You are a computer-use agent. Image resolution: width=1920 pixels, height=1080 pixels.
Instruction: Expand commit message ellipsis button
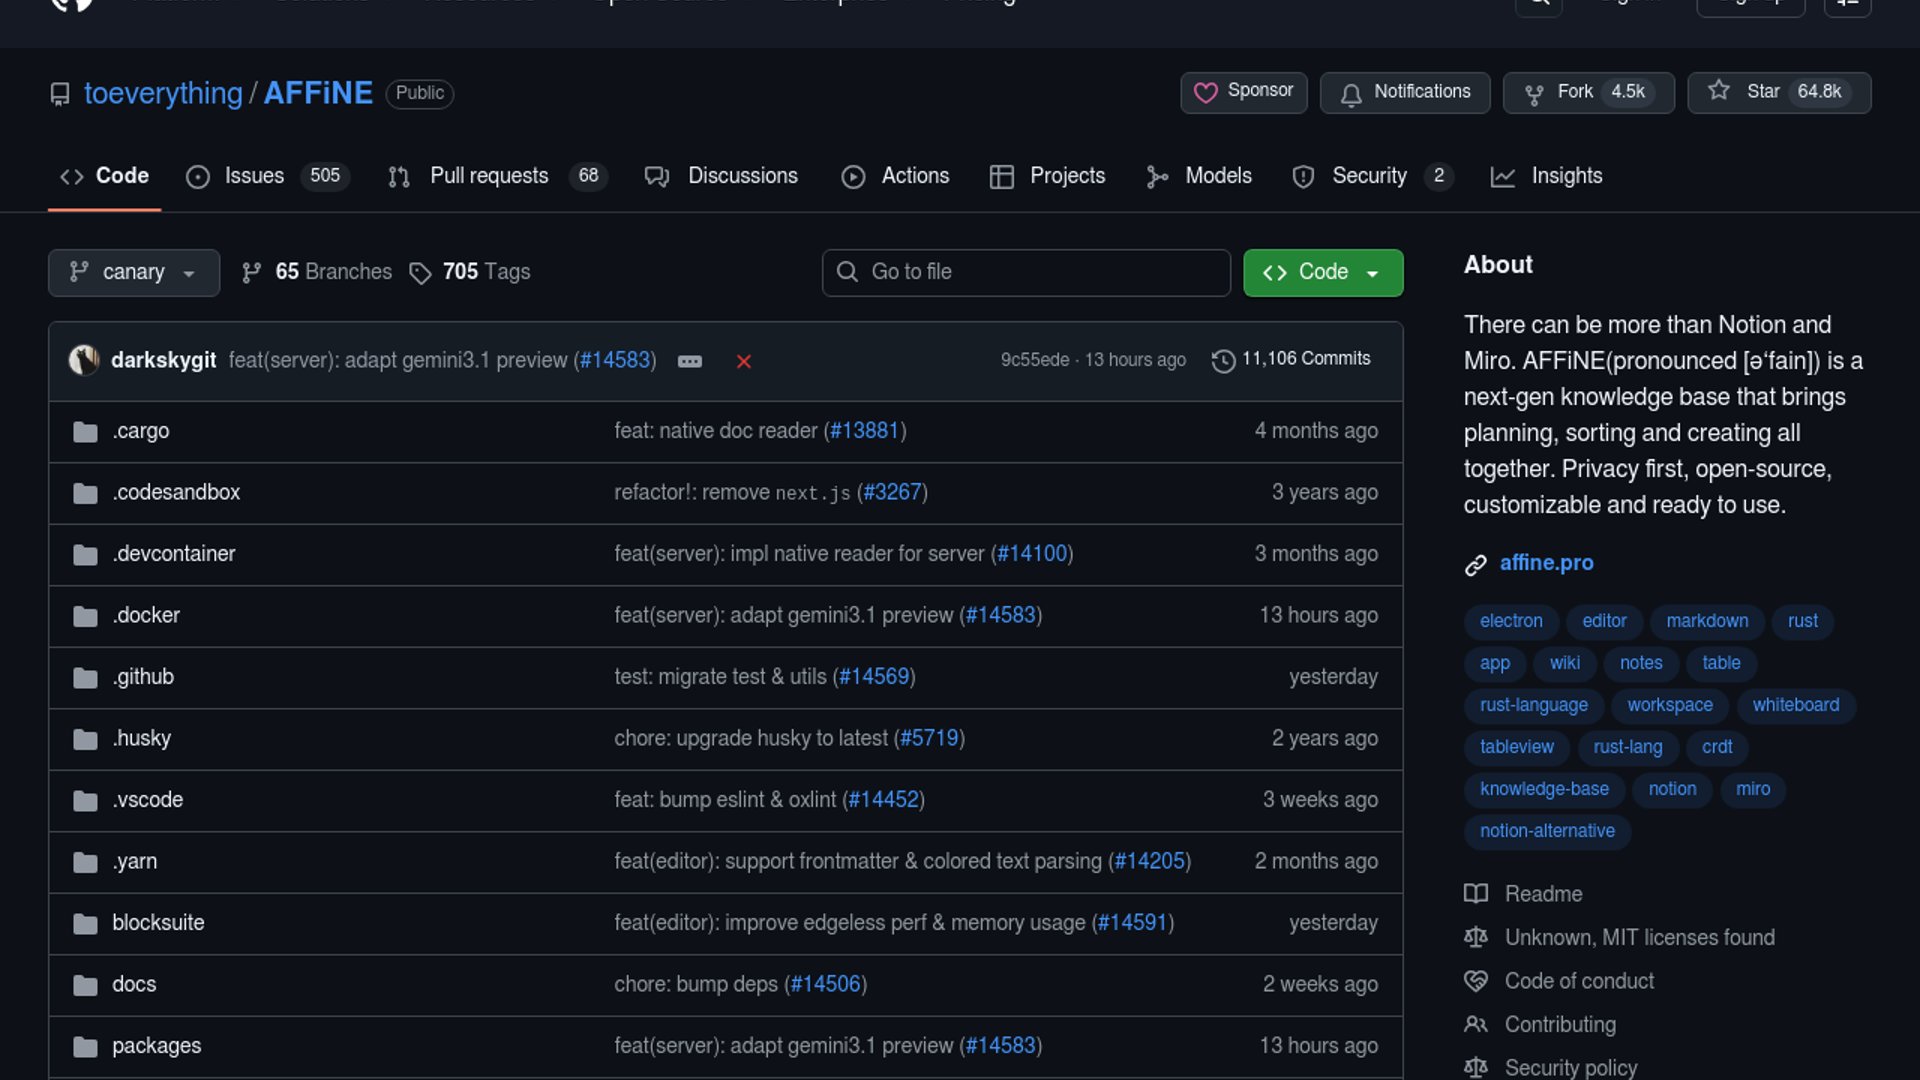690,361
